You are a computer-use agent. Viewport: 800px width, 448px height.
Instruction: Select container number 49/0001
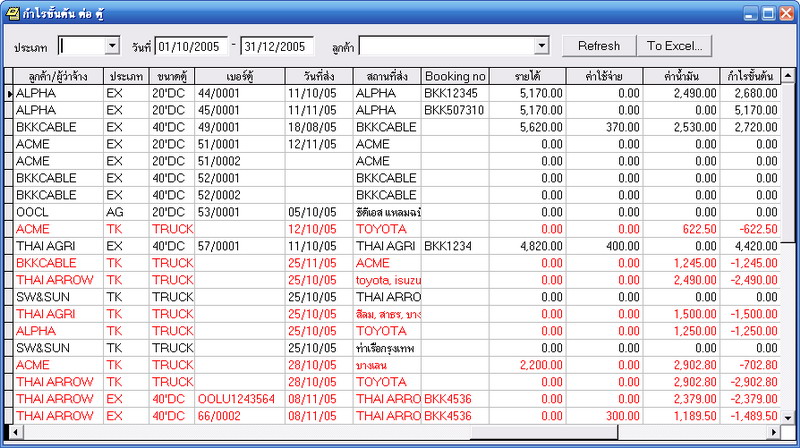pos(240,127)
